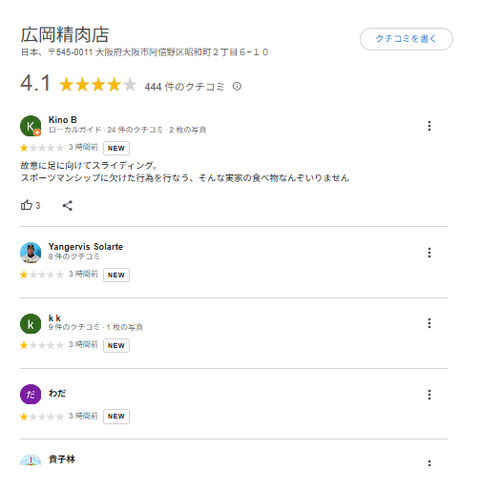480x490 pixels.
Task: Open more options for k k's review
Action: [429, 323]
